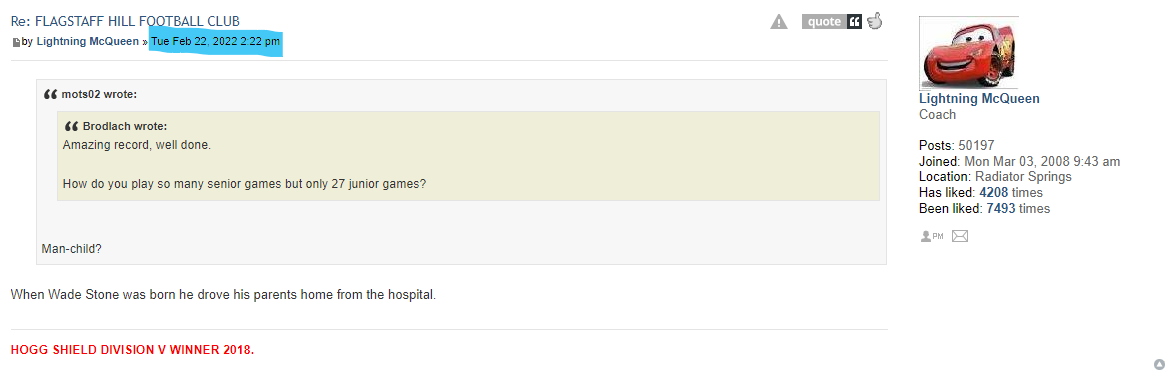This screenshot has height=381, width=1176.
Task: Report this post via warning triangle icon
Action: pyautogui.click(x=778, y=22)
